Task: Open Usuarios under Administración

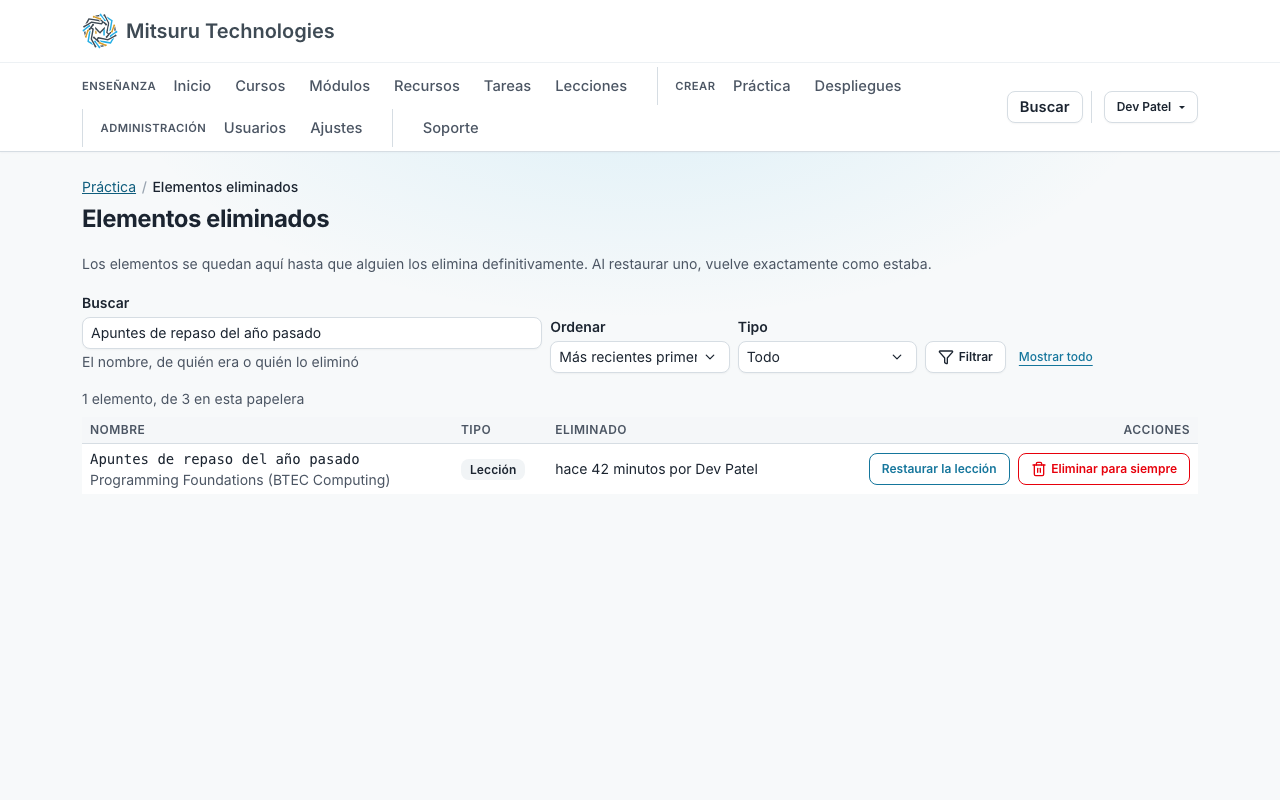Action: [x=255, y=128]
